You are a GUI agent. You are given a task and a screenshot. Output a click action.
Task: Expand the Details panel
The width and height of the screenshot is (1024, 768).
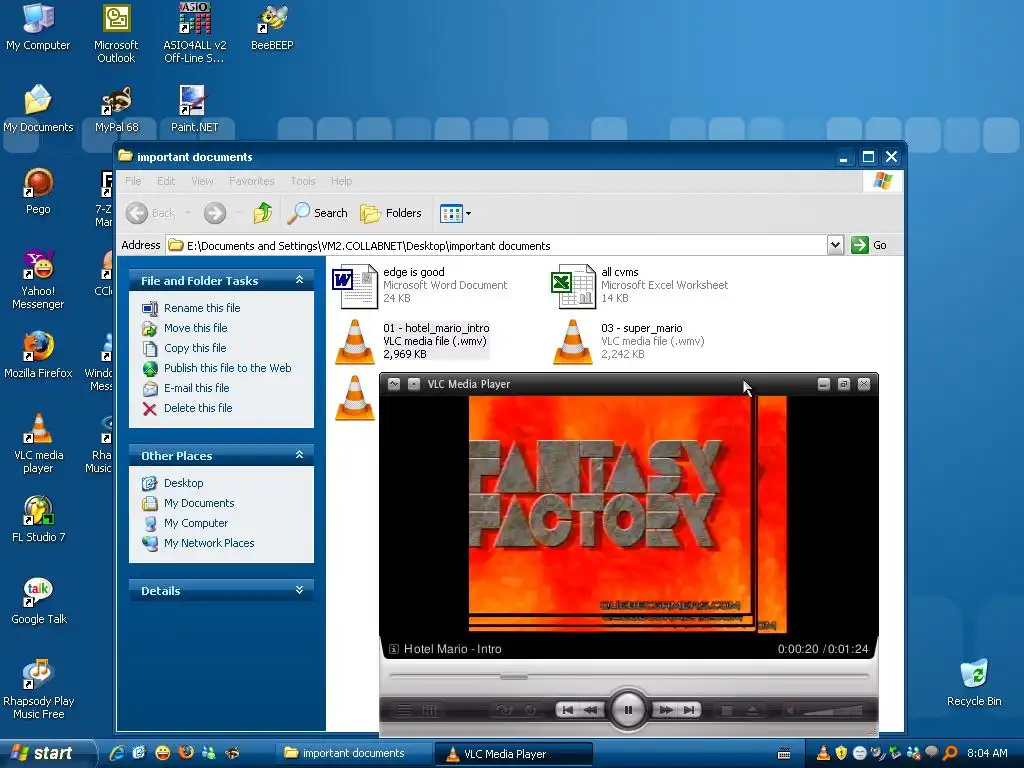(300, 590)
